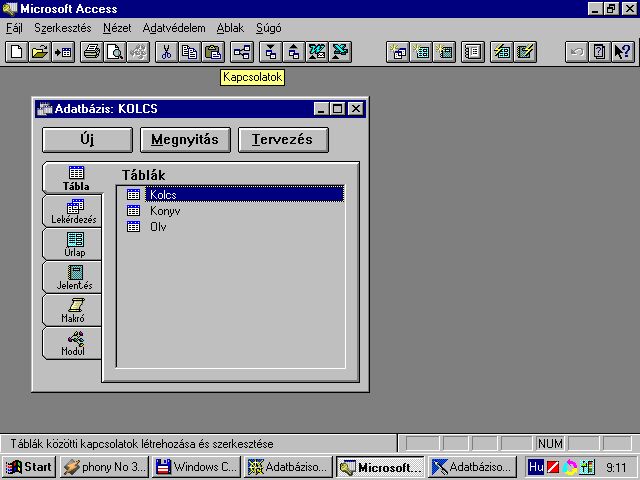The width and height of the screenshot is (640, 480).
Task: Click the Paste clipboard toolbar icon
Action: [x=213, y=52]
